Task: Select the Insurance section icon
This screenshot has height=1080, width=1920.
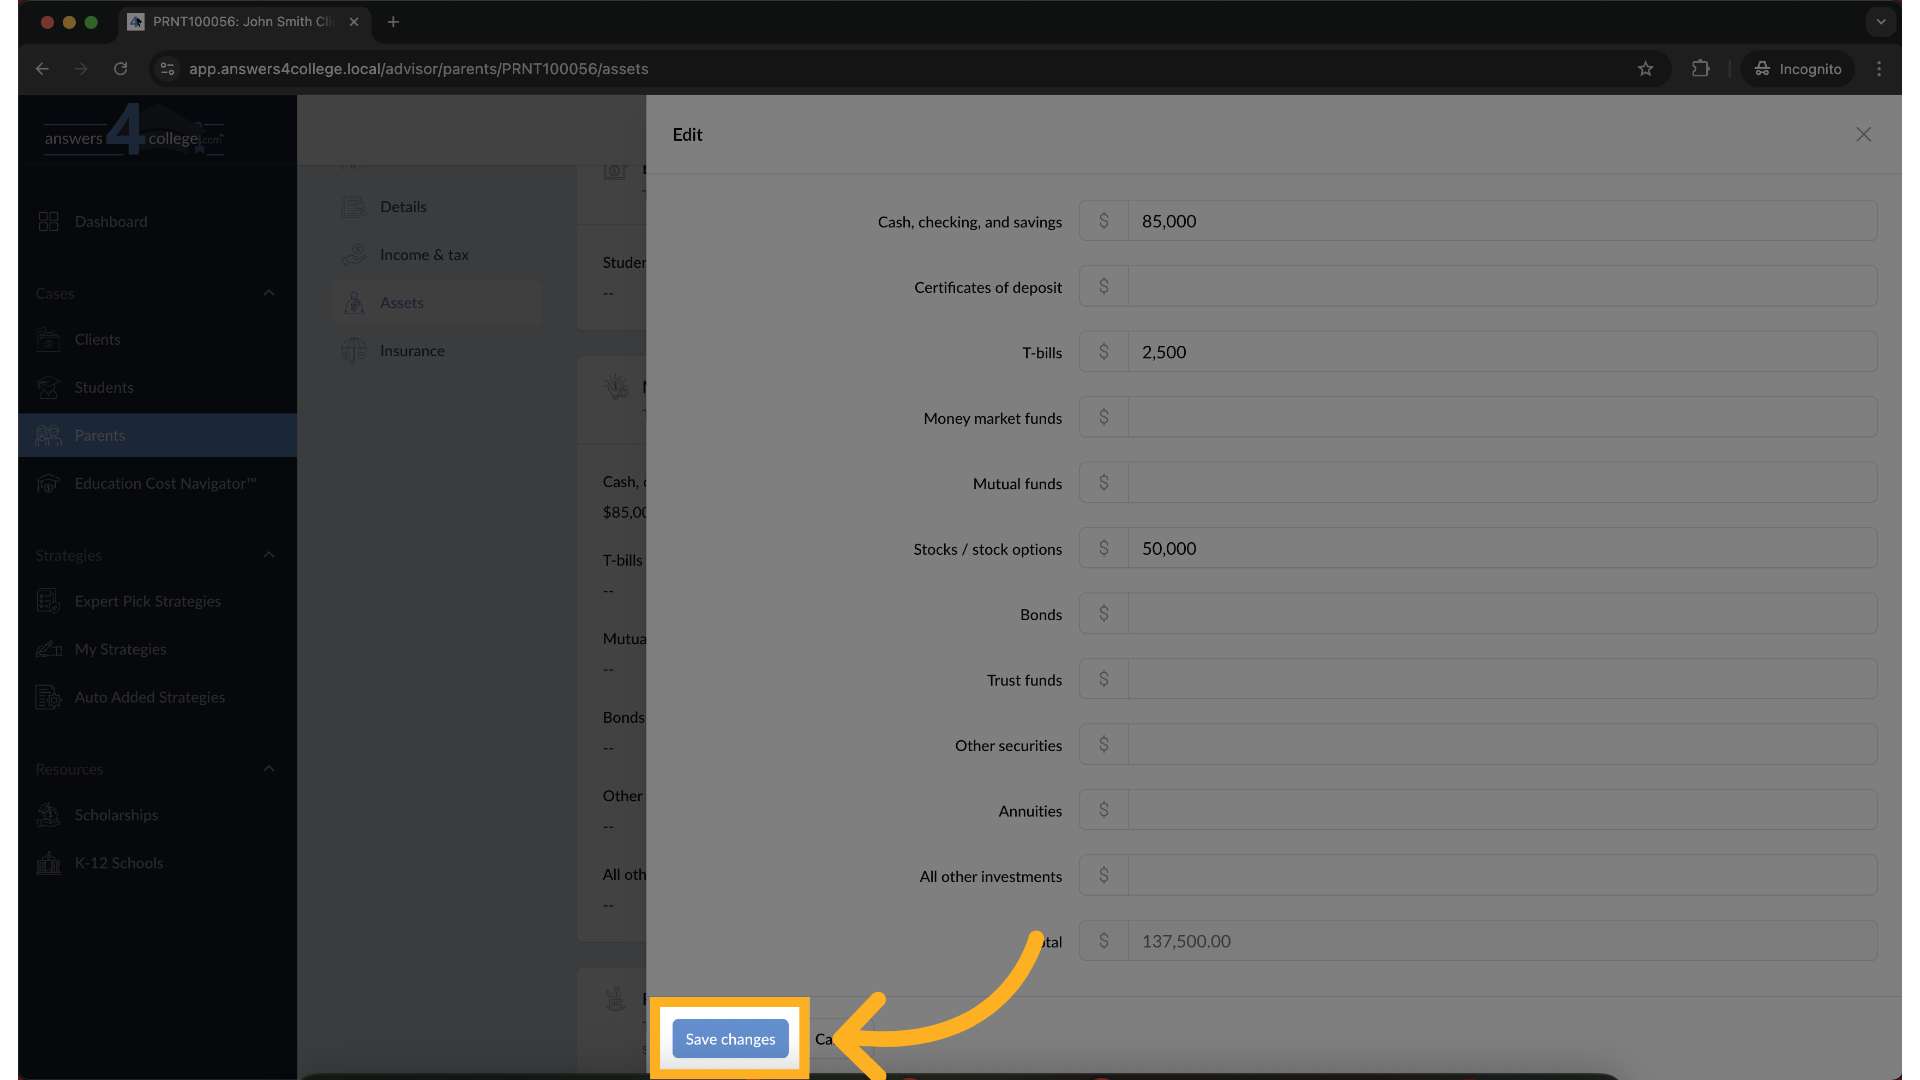Action: tap(353, 350)
